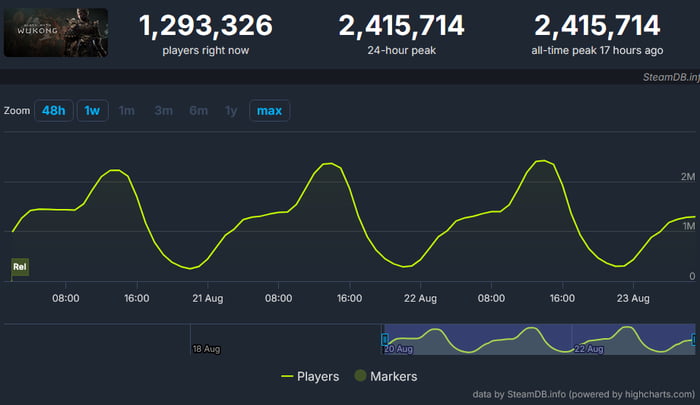Click the Rel release marker flag
This screenshot has width=700, height=405.
(x=20, y=267)
